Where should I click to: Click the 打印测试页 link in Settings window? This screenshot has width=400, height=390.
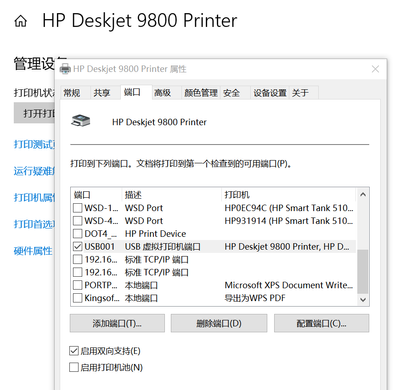(x=34, y=144)
